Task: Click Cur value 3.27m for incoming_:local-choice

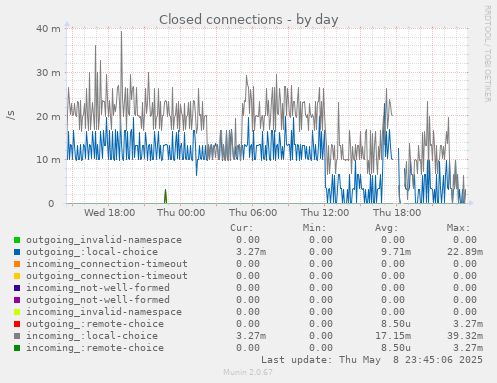Action: [x=251, y=336]
